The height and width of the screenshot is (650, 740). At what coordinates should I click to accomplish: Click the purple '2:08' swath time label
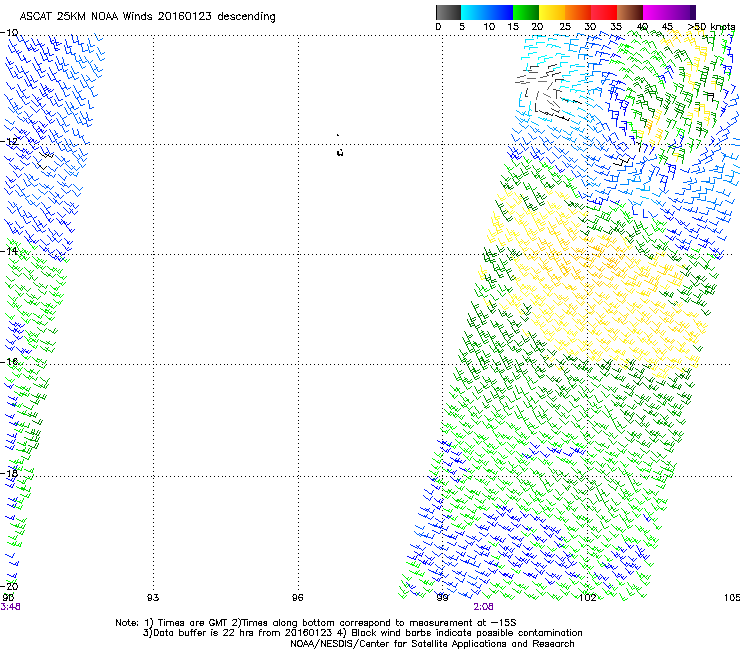click(x=484, y=607)
